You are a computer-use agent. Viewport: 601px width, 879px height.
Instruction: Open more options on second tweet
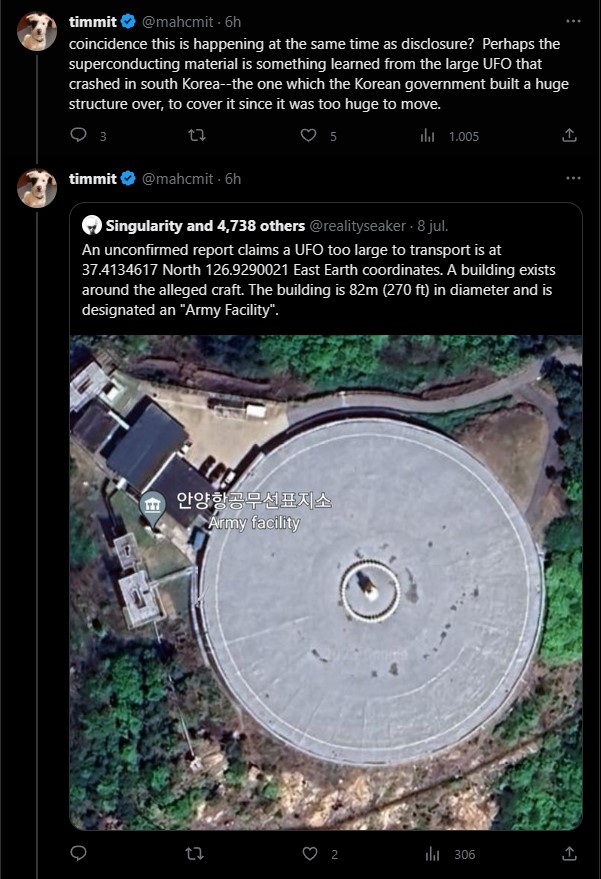pos(573,178)
